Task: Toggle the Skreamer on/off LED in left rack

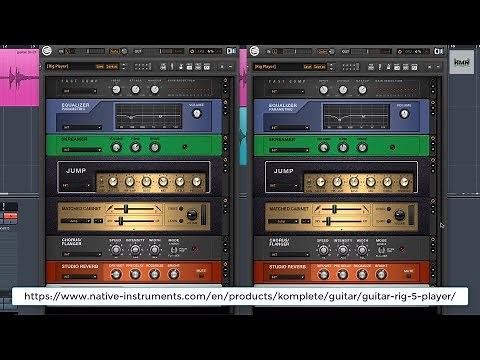Action: point(185,147)
